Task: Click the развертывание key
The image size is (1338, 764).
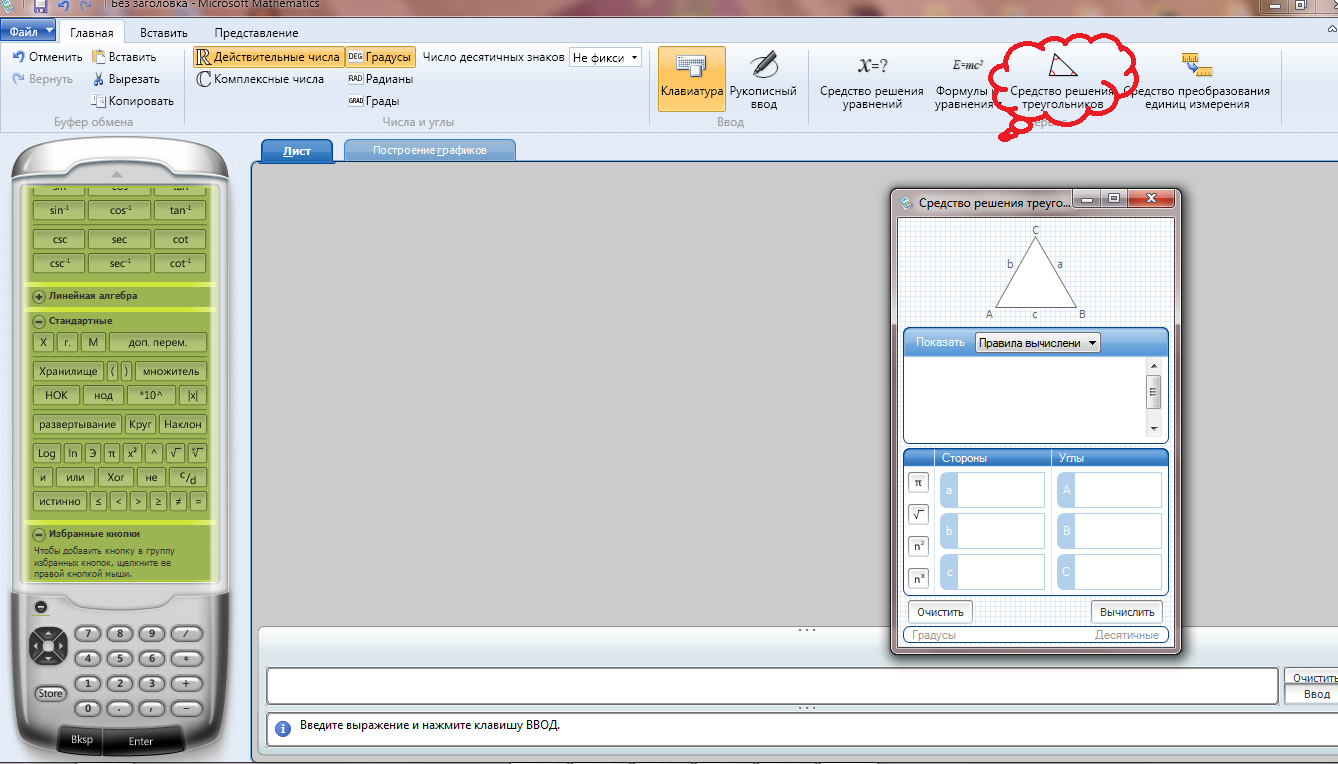Action: (77, 424)
